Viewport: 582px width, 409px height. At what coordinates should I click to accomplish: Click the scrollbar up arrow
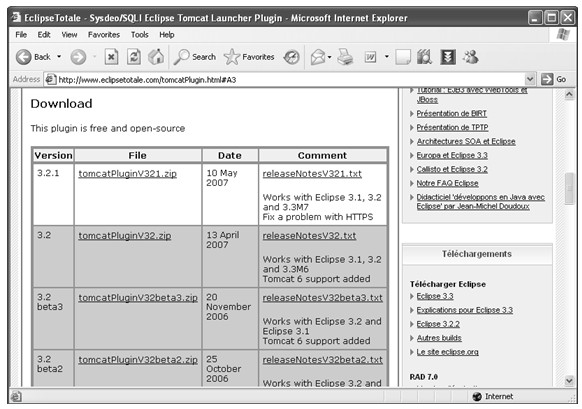pos(569,95)
